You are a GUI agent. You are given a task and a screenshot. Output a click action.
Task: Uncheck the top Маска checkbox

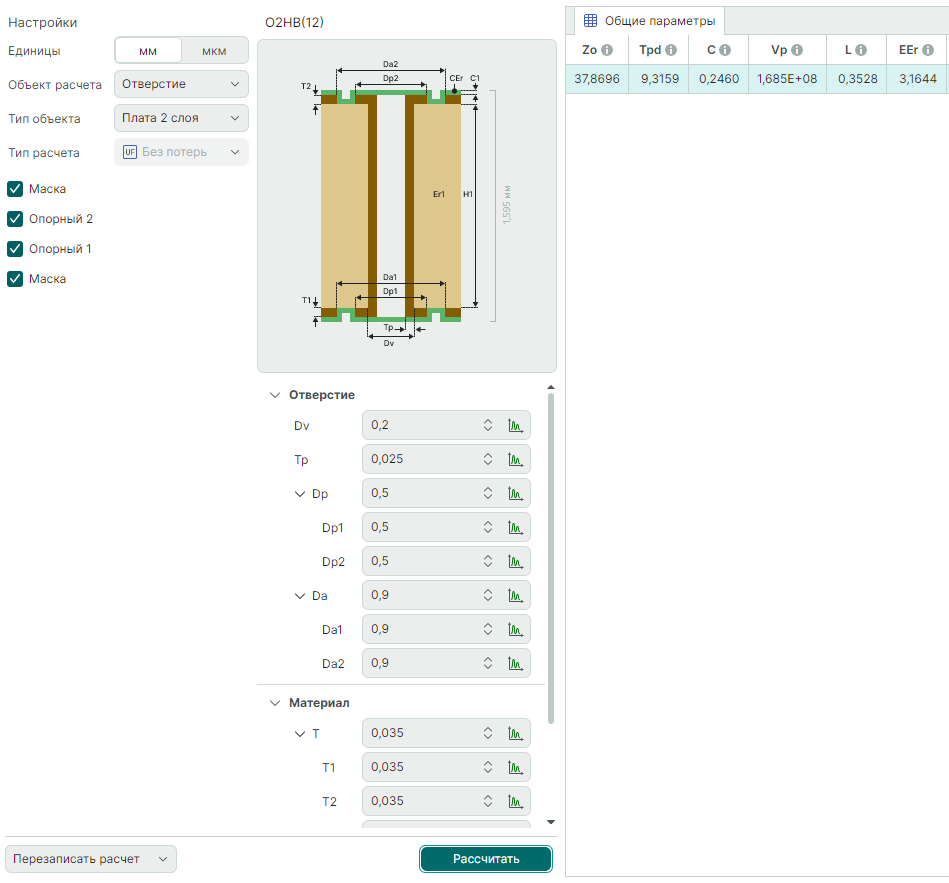coord(15,189)
